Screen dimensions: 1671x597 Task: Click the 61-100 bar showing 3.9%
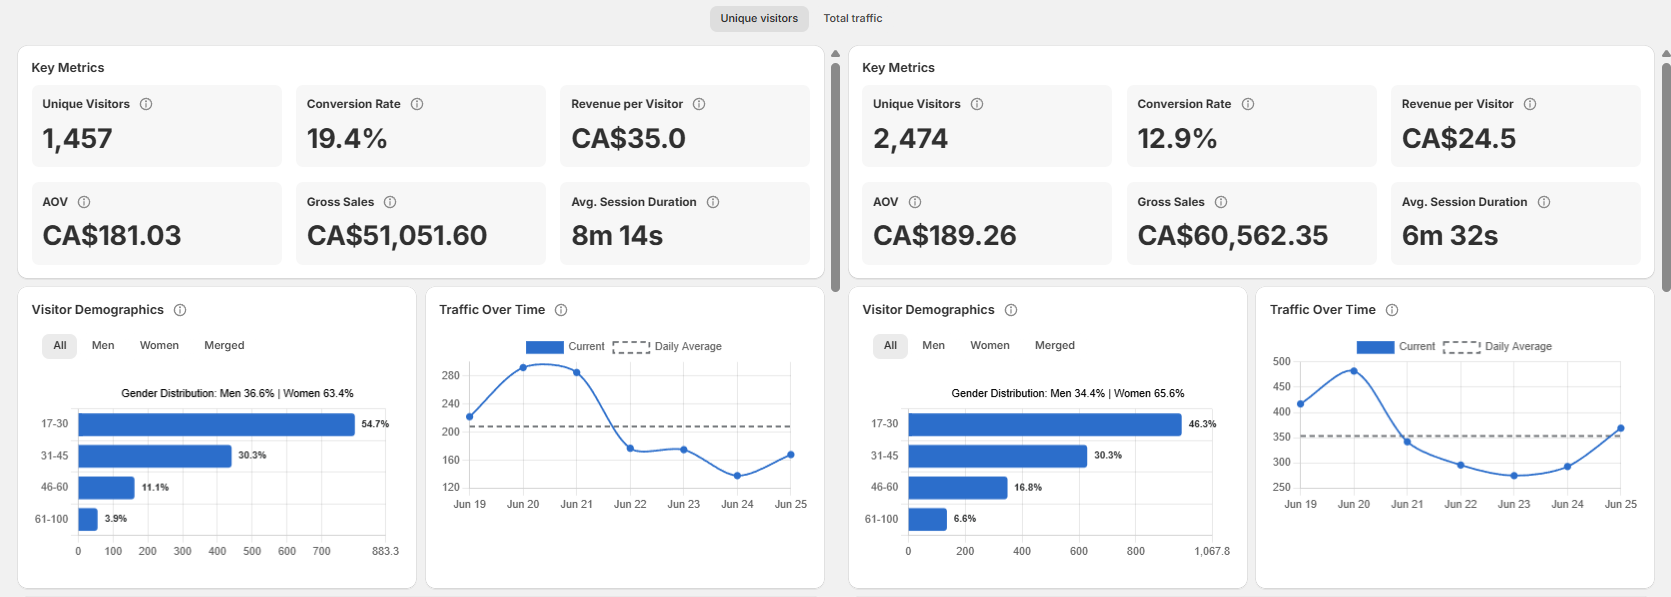tap(88, 519)
